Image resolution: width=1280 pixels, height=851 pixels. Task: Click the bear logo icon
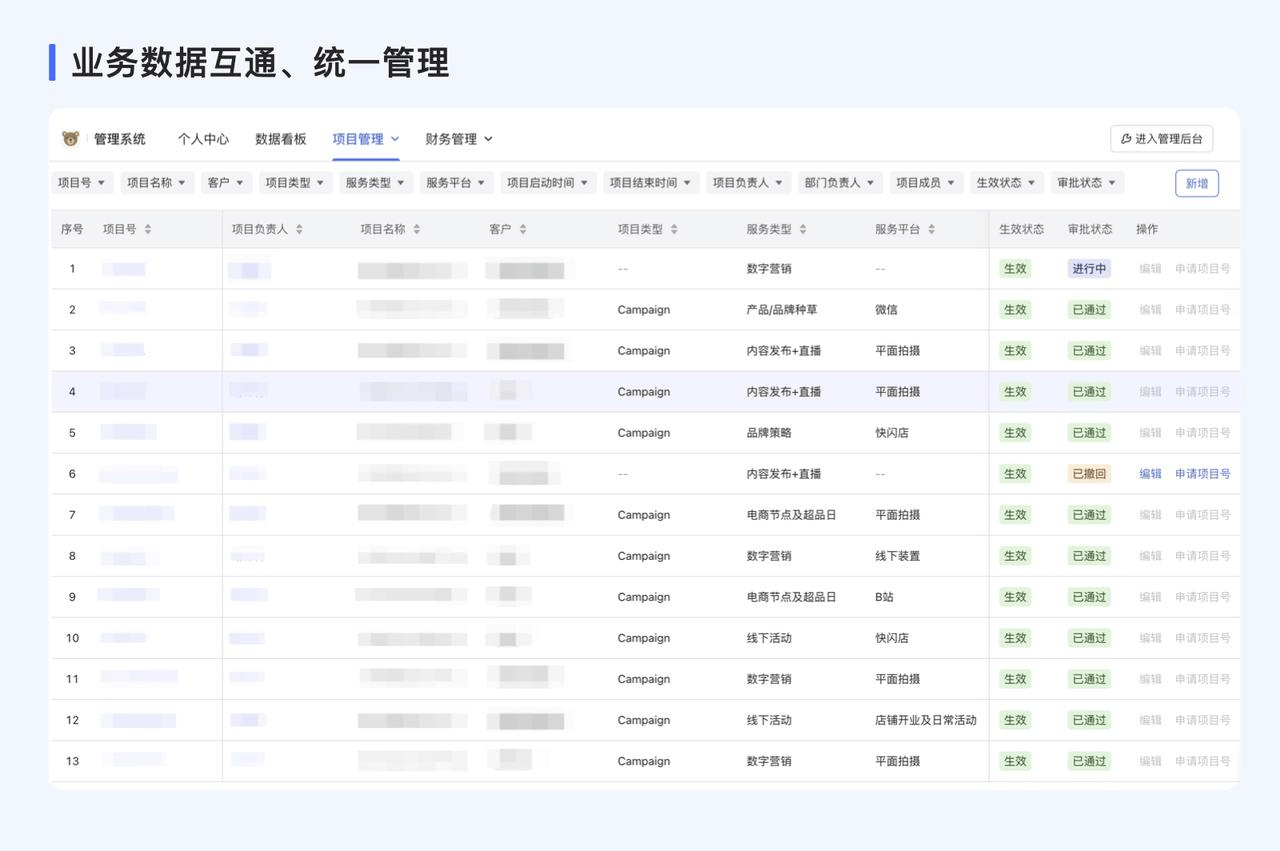[70, 139]
